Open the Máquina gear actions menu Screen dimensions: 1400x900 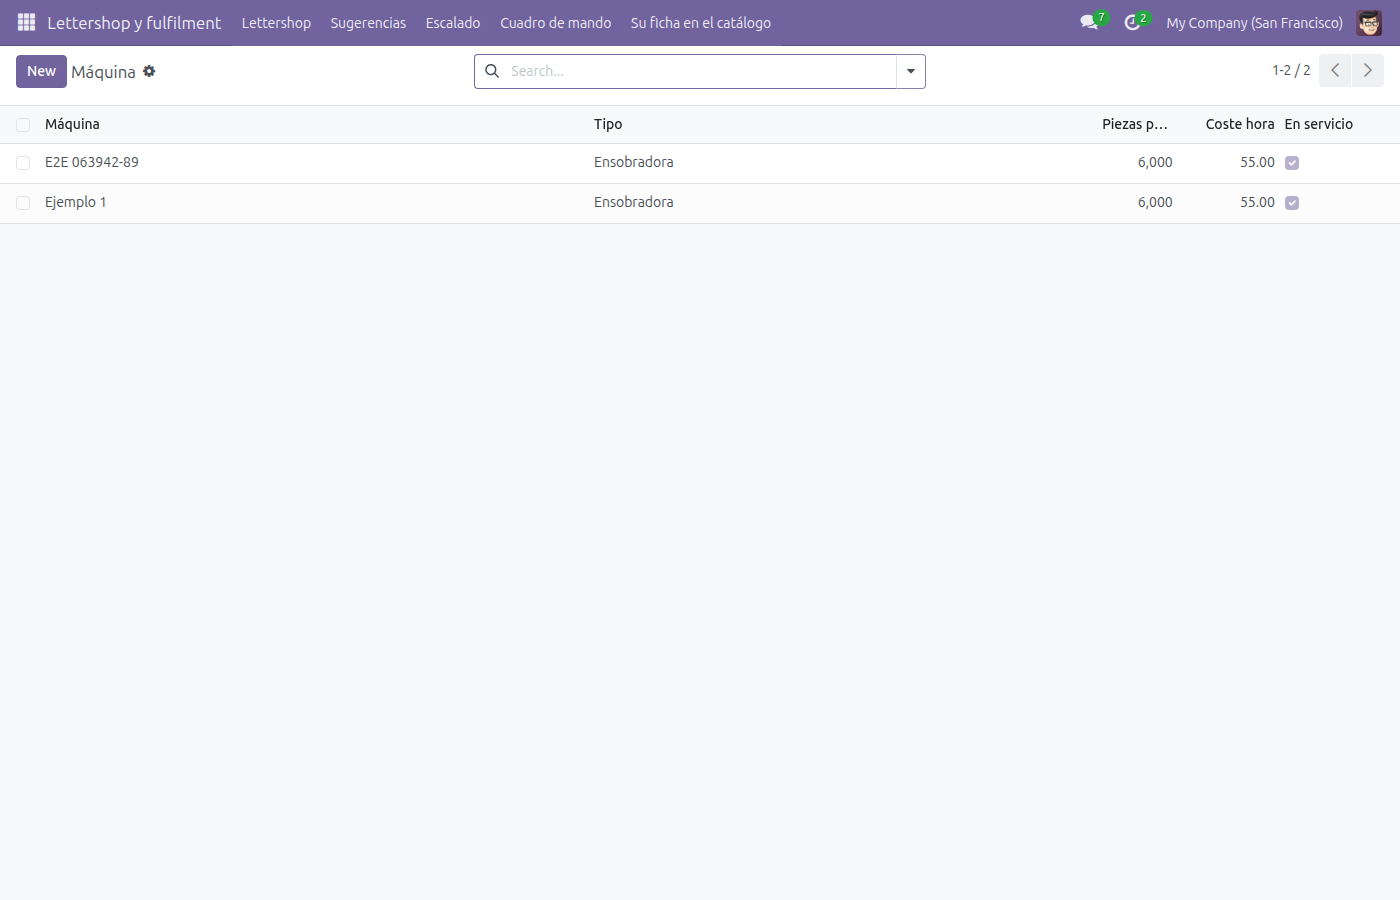pyautogui.click(x=149, y=71)
